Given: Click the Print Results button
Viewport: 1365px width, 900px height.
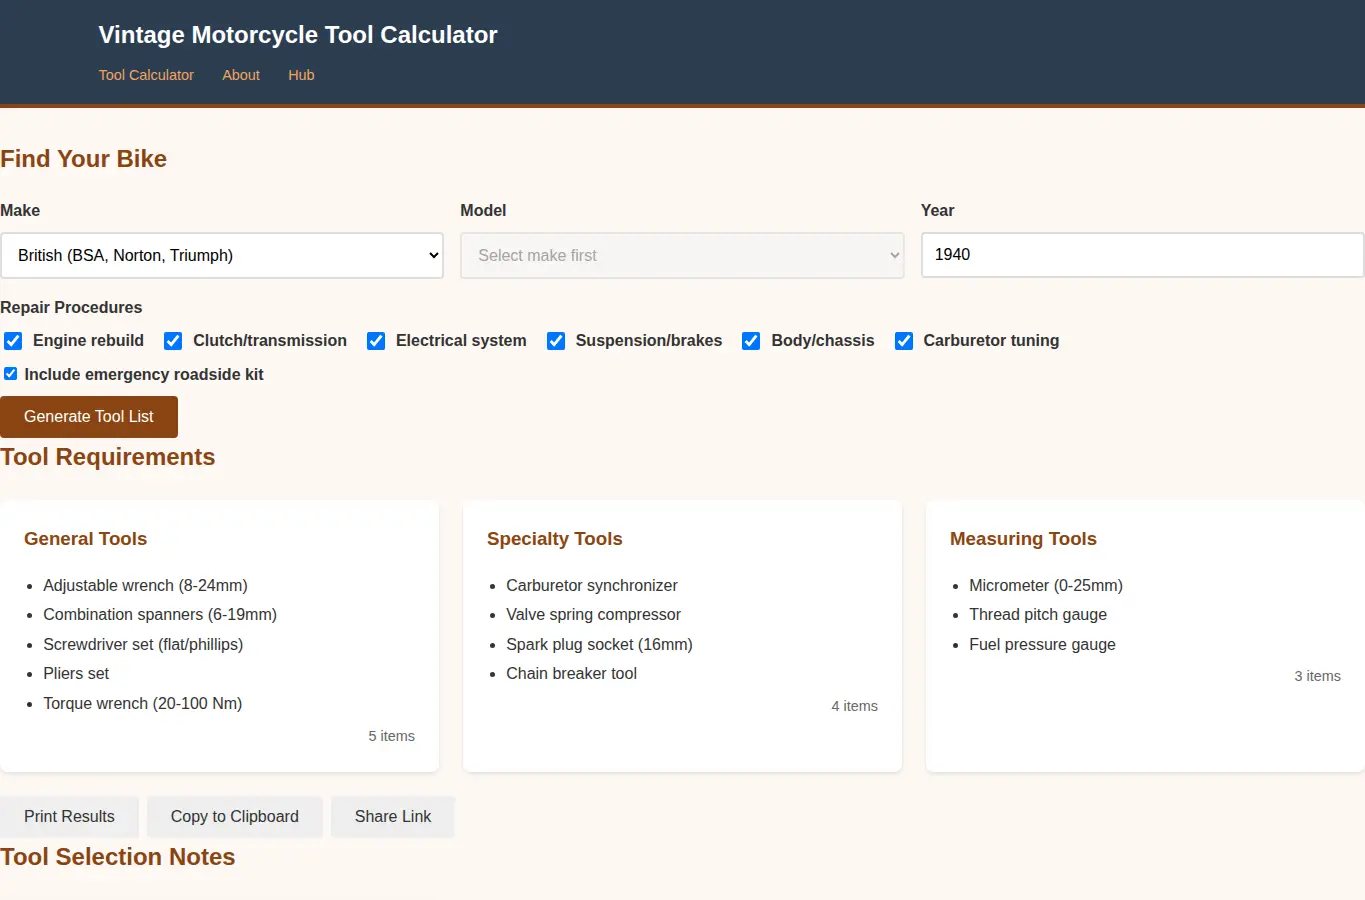Looking at the screenshot, I should pyautogui.click(x=69, y=817).
